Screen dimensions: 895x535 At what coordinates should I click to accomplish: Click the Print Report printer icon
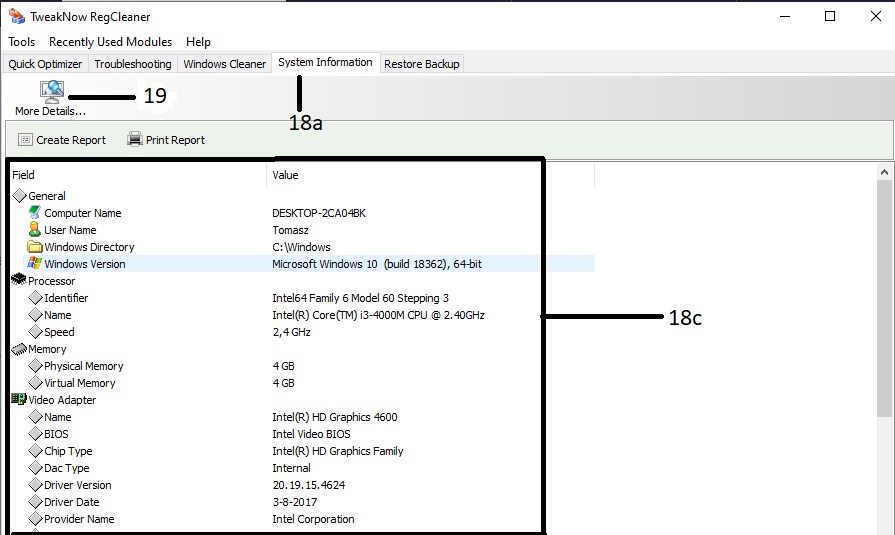pyautogui.click(x=135, y=139)
